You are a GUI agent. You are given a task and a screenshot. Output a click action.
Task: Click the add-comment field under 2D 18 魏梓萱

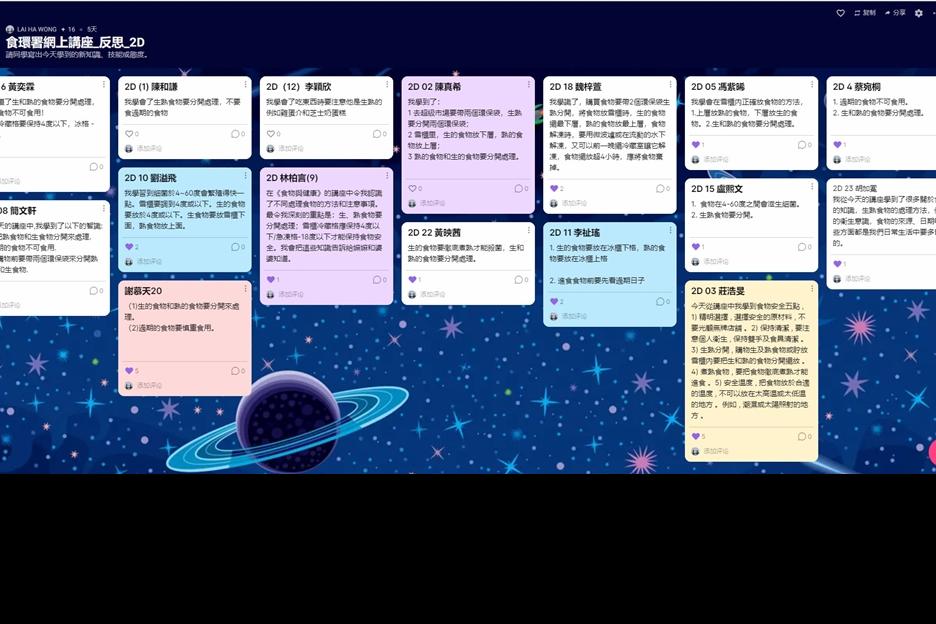tap(575, 203)
